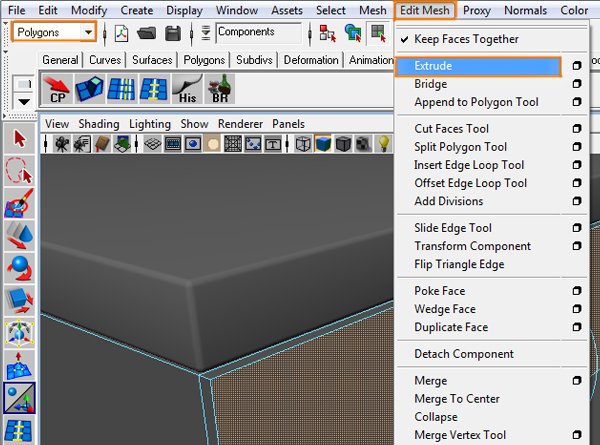
Task: Create a new scene file
Action: tap(121, 33)
